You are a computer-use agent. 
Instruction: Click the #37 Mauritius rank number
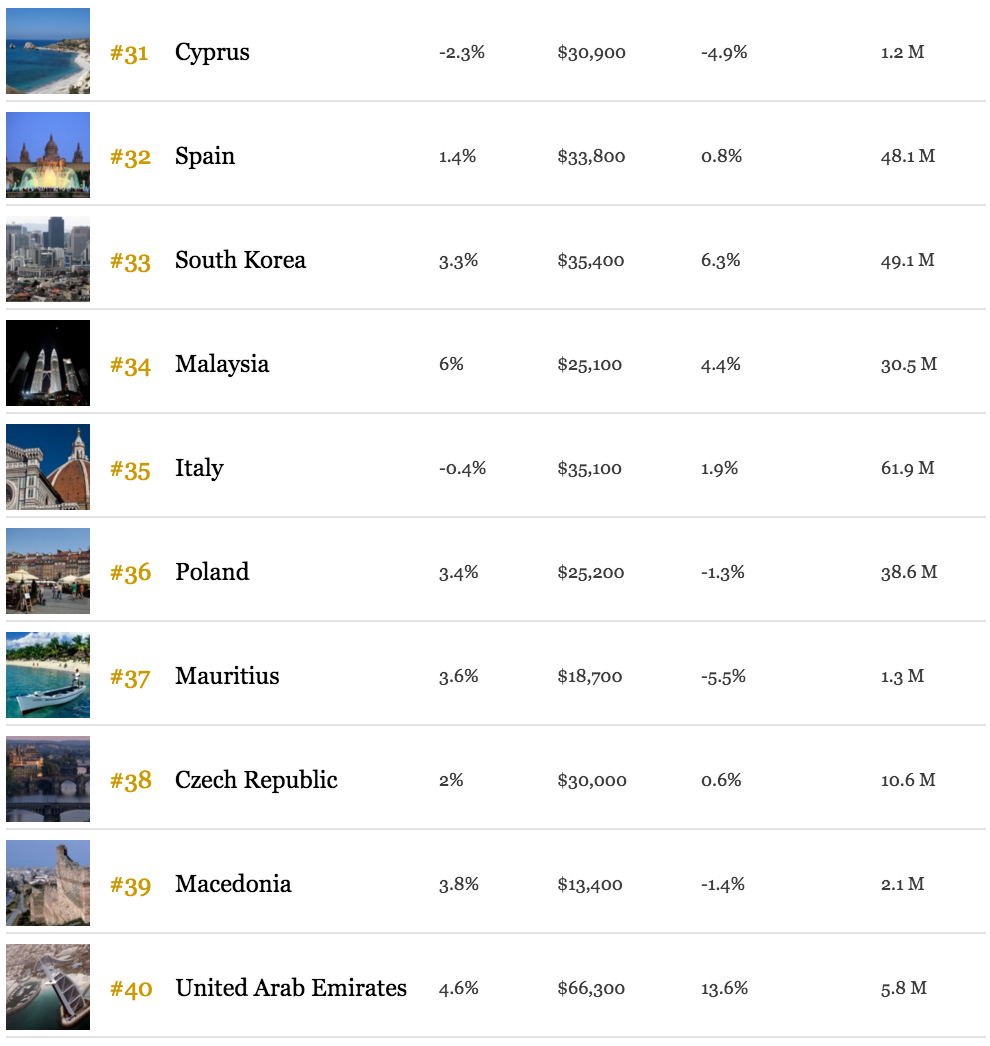(130, 678)
